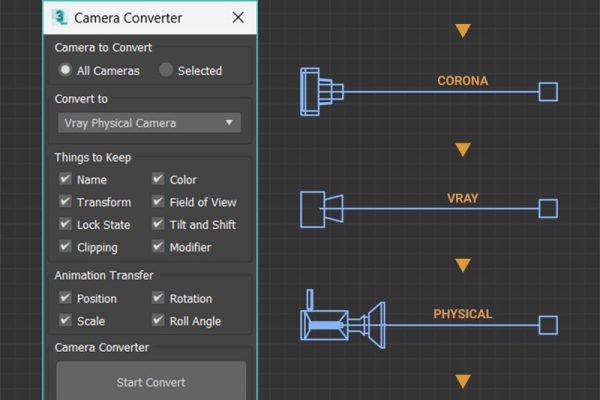Toggle Rotation animation transfer

(x=158, y=298)
